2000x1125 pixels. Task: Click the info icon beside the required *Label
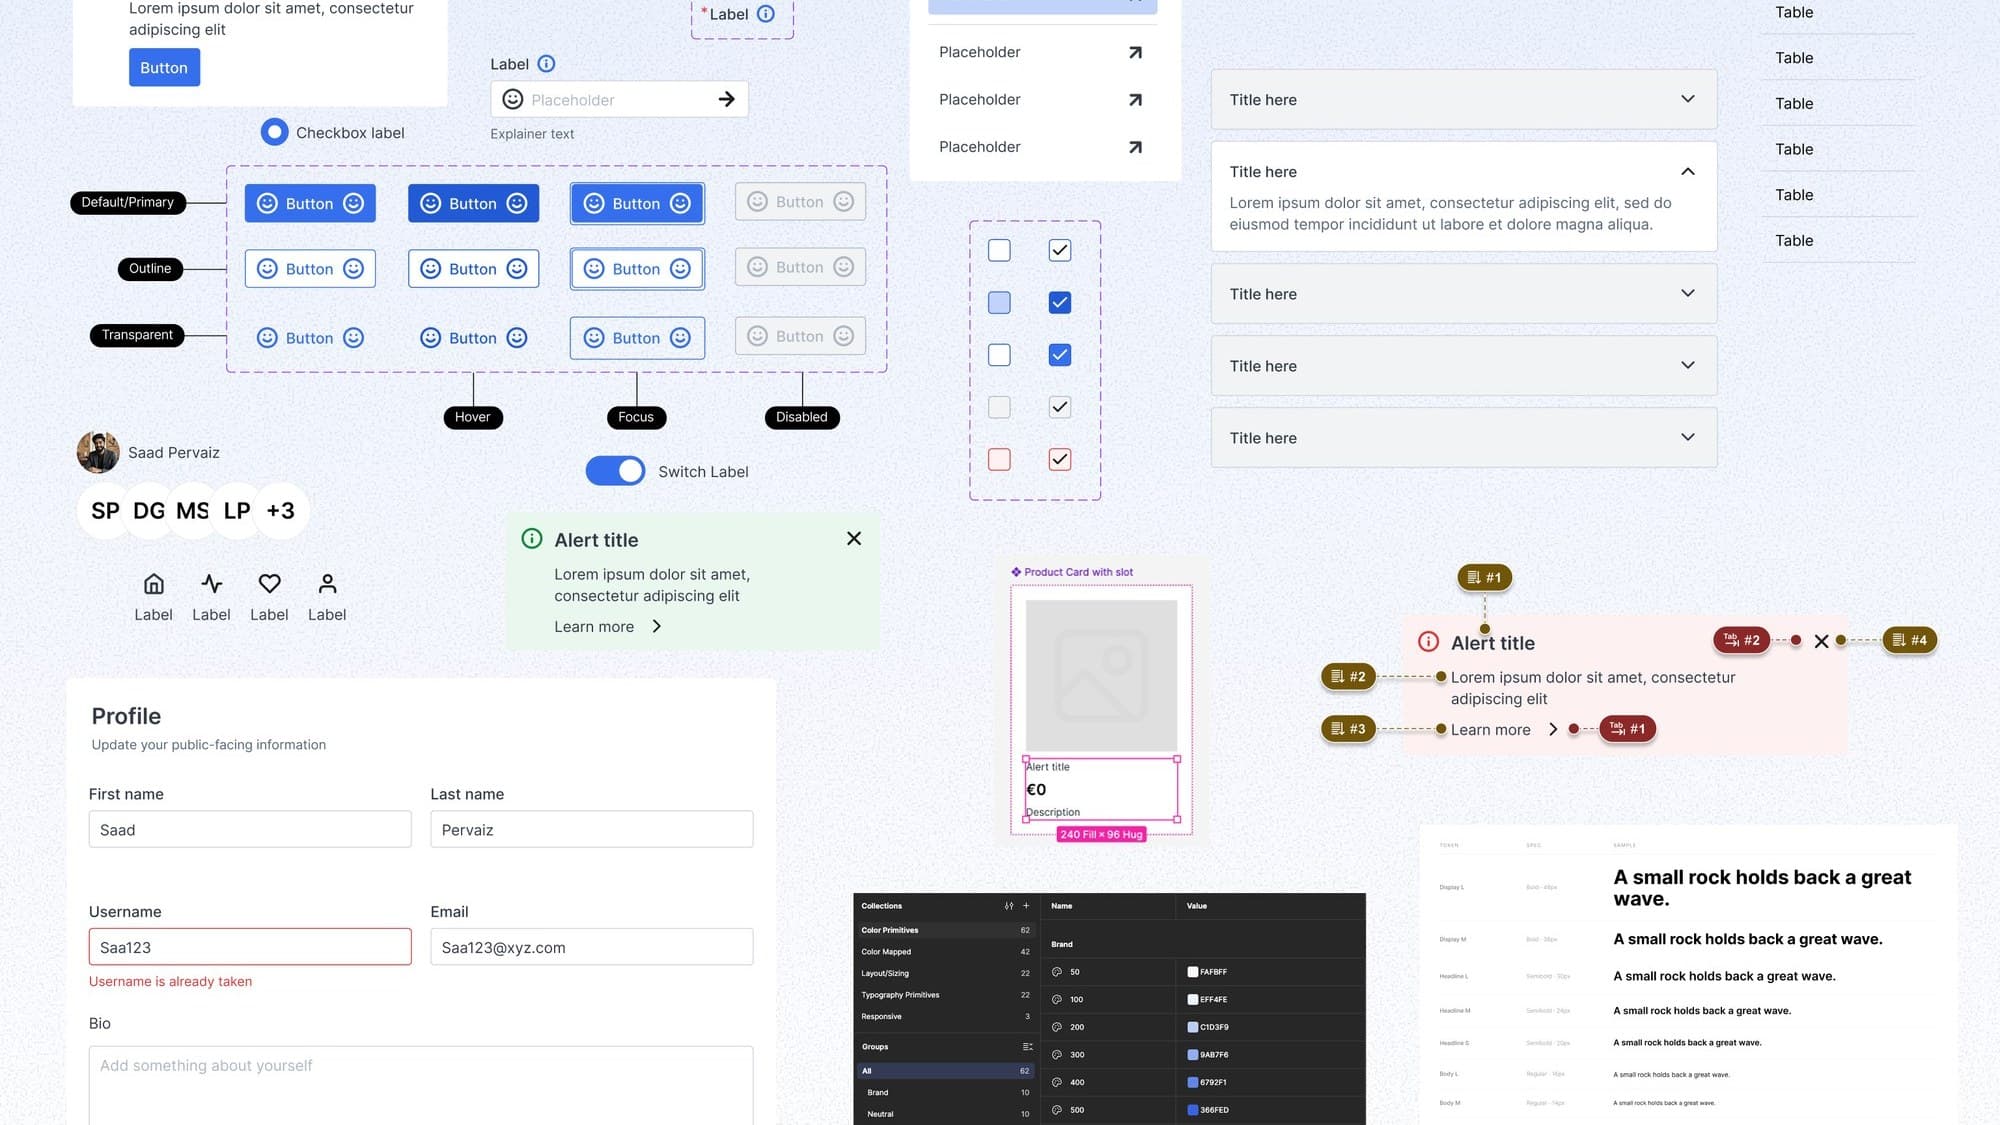point(765,14)
